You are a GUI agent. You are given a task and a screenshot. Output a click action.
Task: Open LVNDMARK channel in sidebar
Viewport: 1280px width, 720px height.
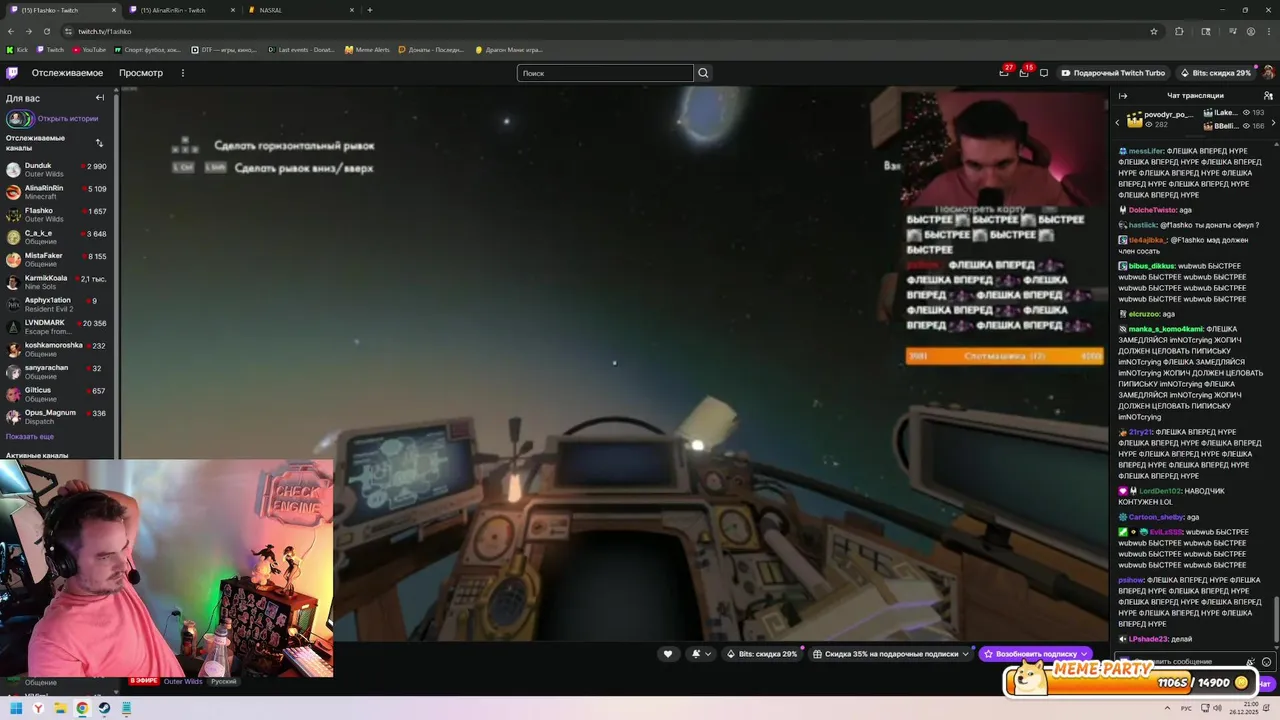pos(57,327)
